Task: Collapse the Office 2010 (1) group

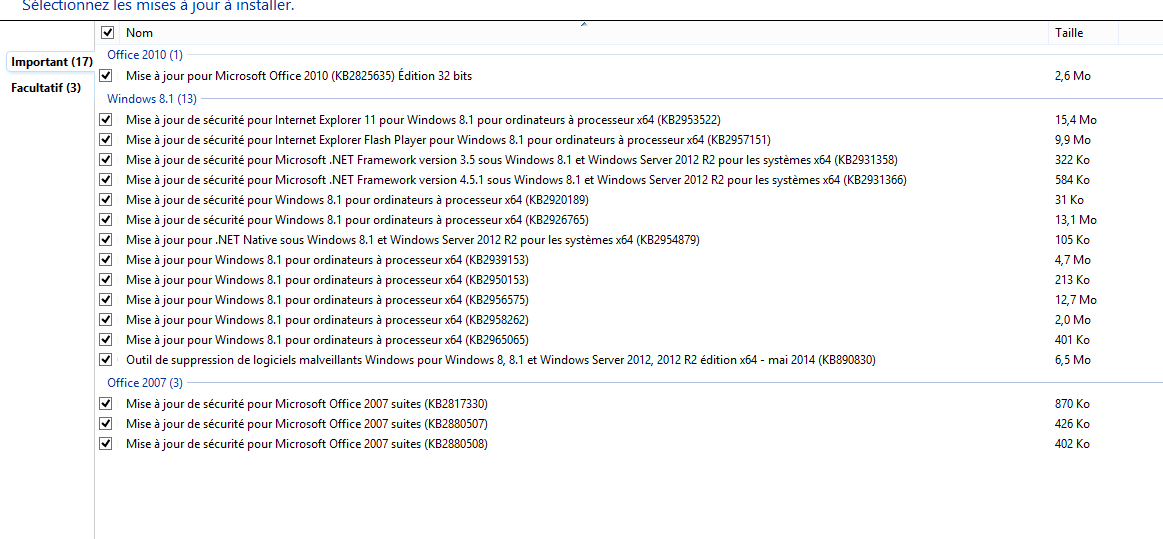Action: point(145,54)
